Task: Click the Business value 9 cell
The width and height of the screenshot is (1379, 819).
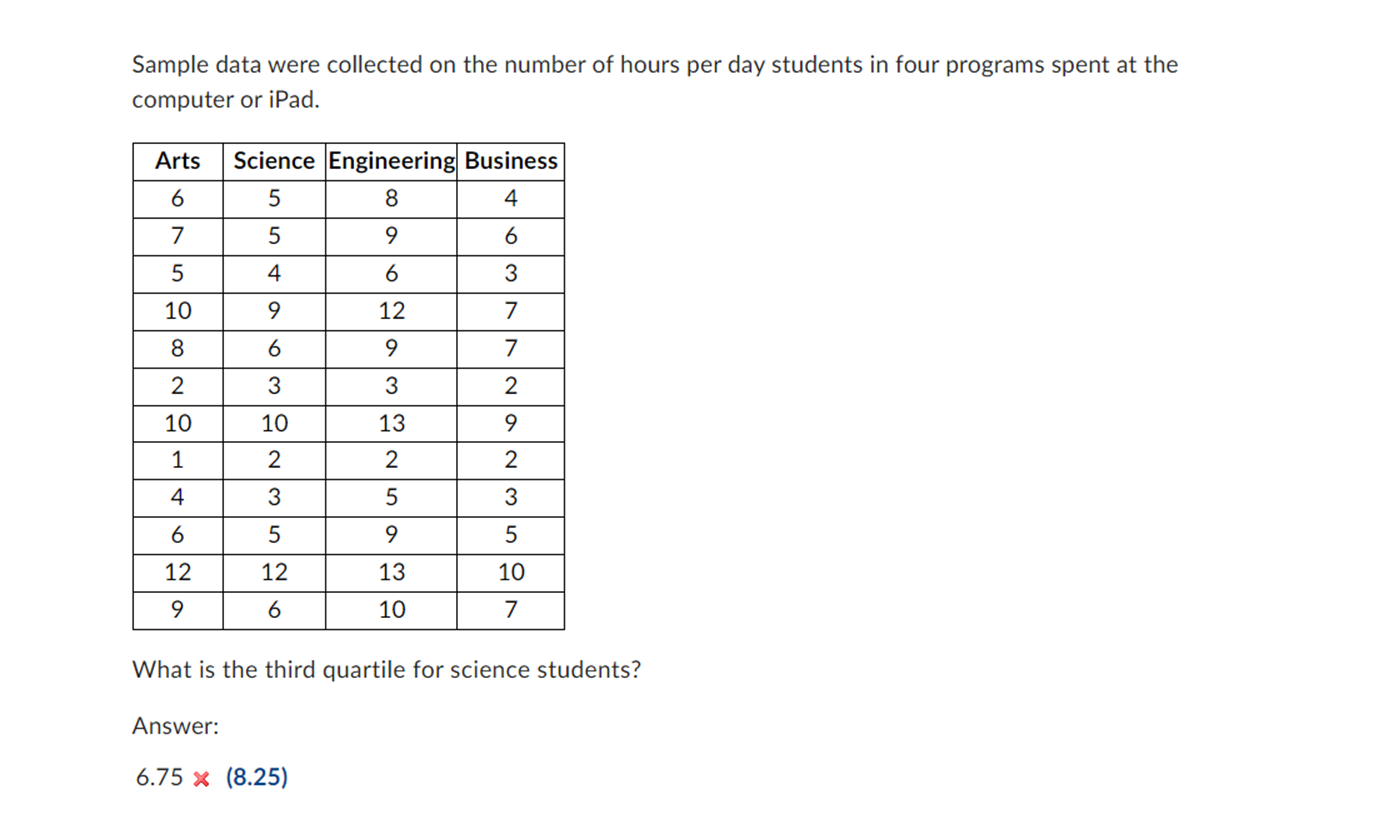Action: click(x=511, y=423)
